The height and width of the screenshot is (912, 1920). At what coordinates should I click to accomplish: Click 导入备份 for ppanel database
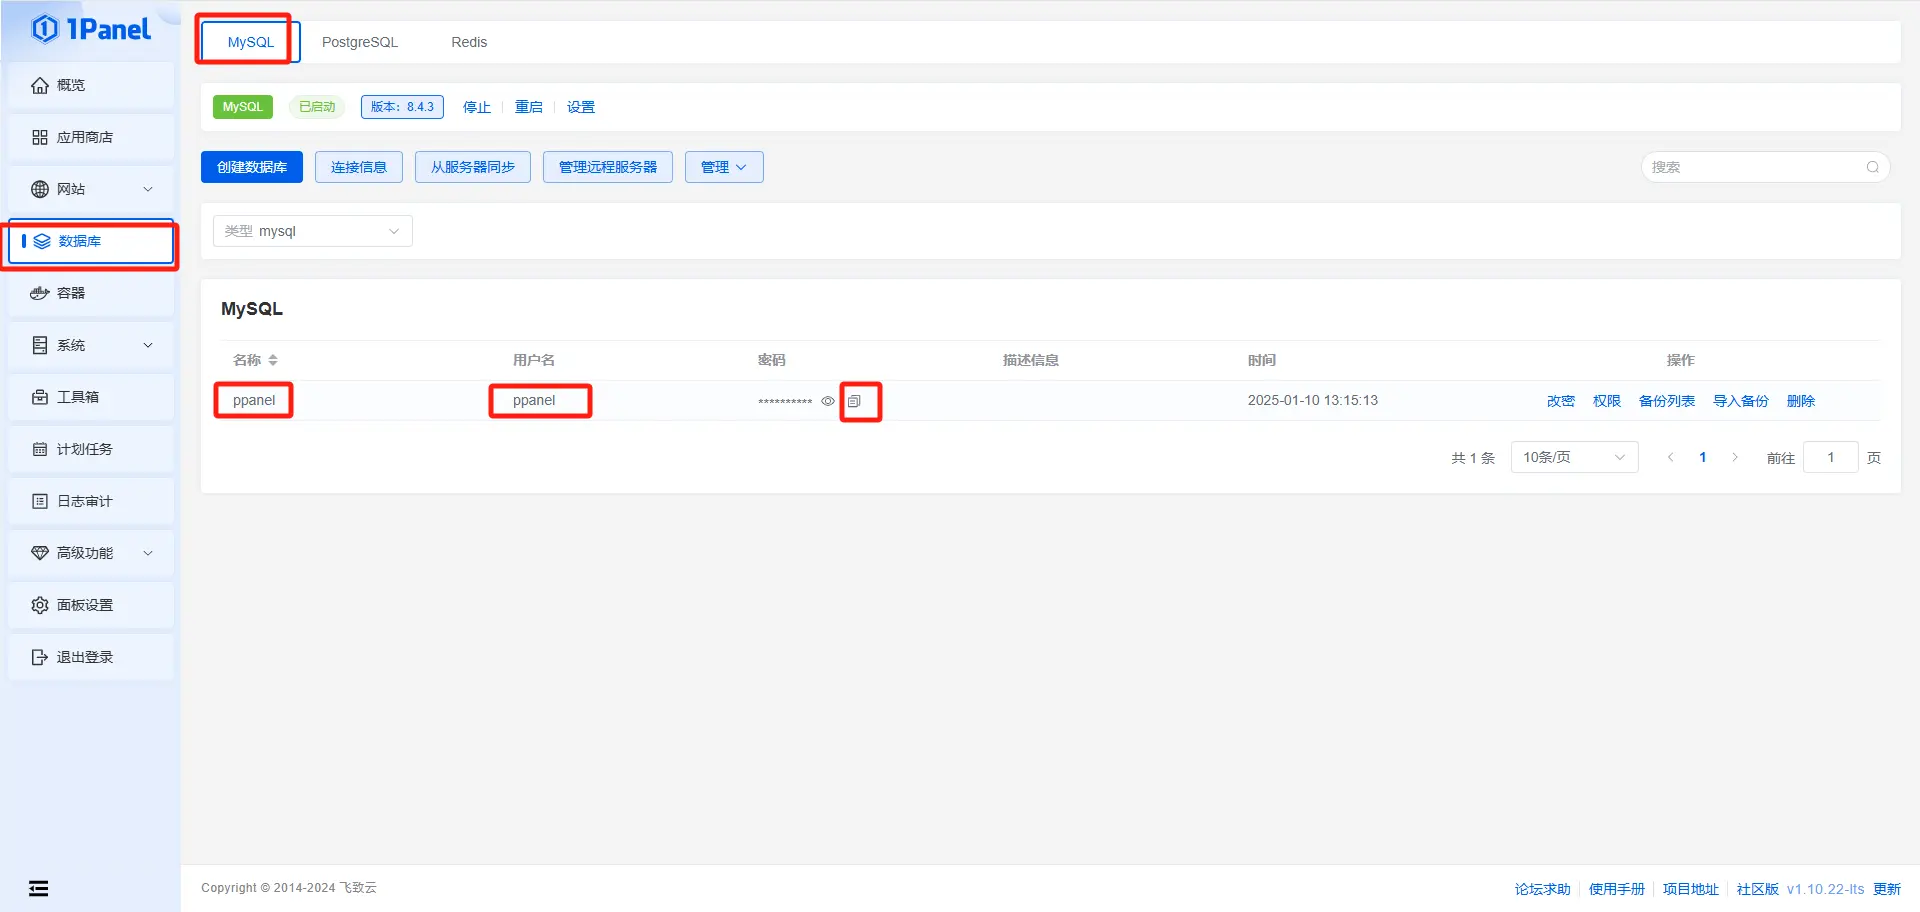coord(1741,401)
